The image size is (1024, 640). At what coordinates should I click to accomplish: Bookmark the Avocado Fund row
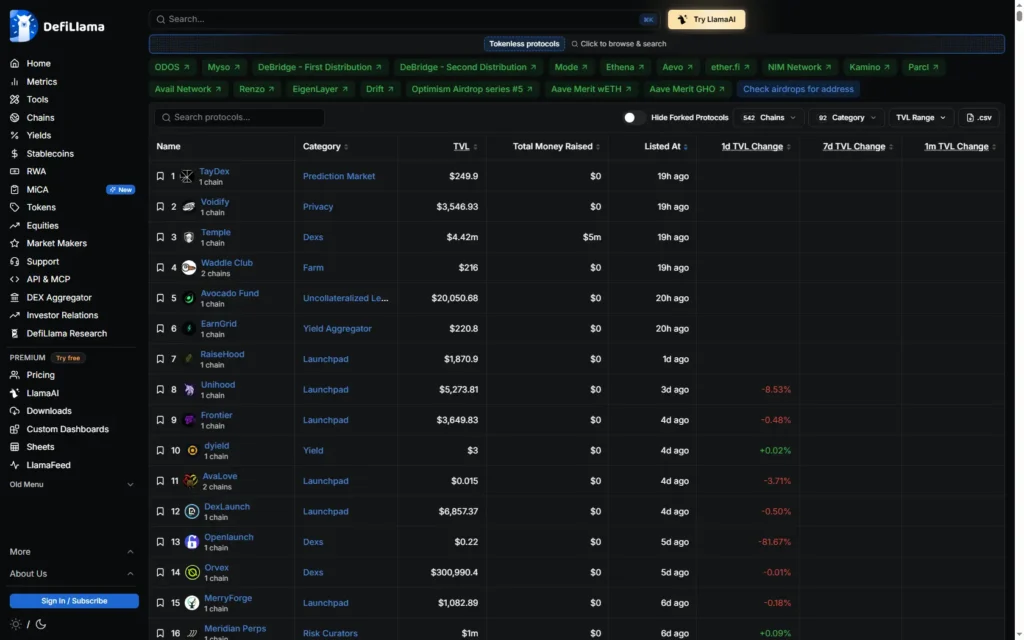[x=160, y=298]
